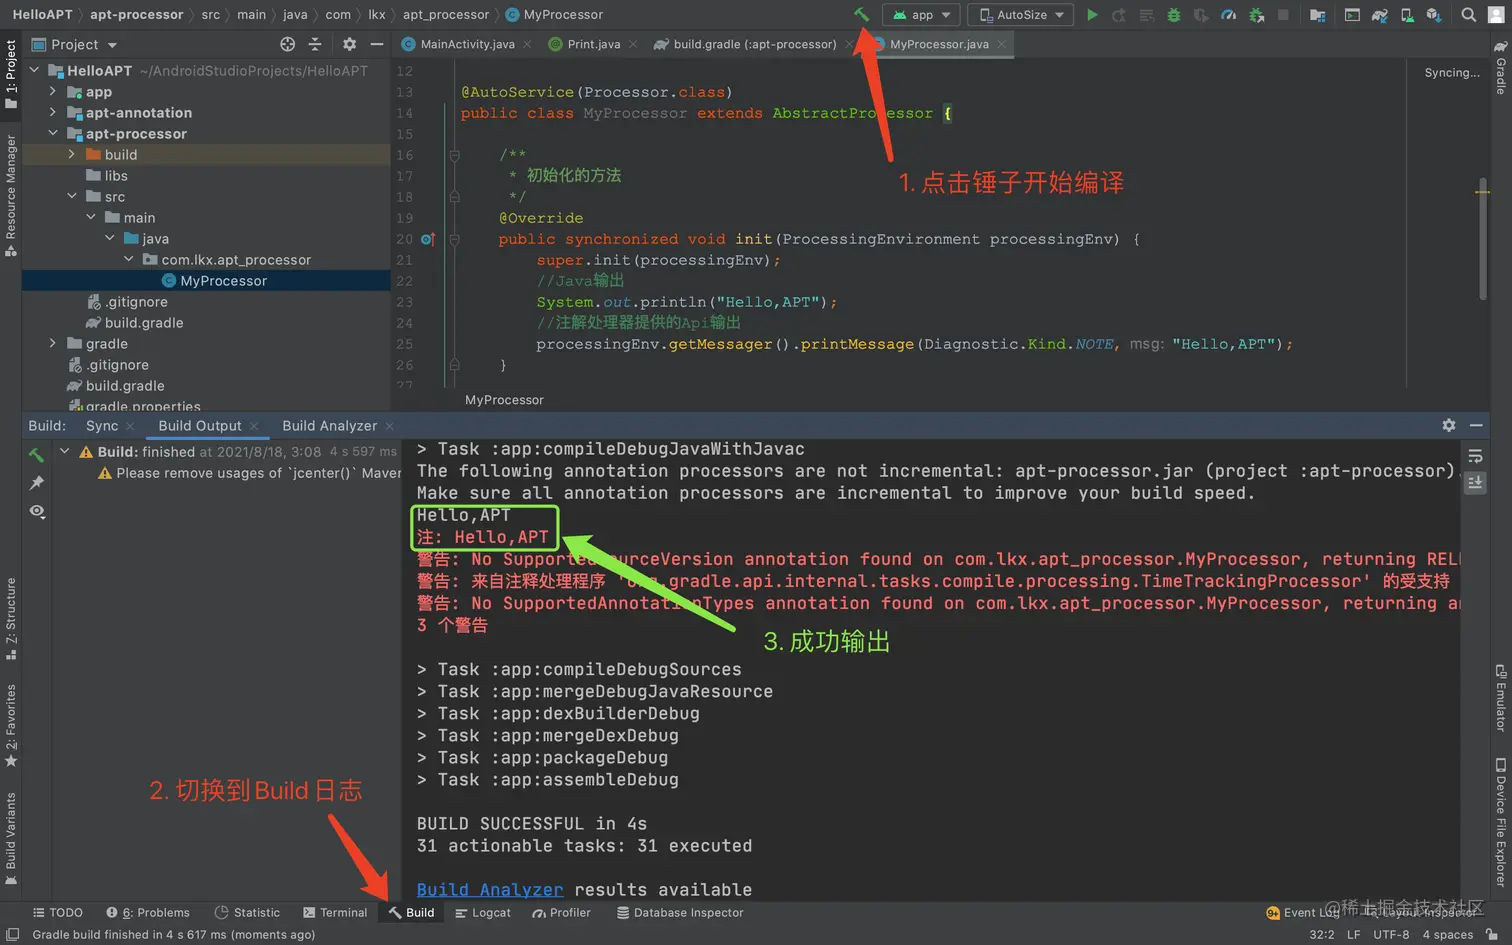Expand the app module in the tree
The image size is (1512, 945).
53,91
